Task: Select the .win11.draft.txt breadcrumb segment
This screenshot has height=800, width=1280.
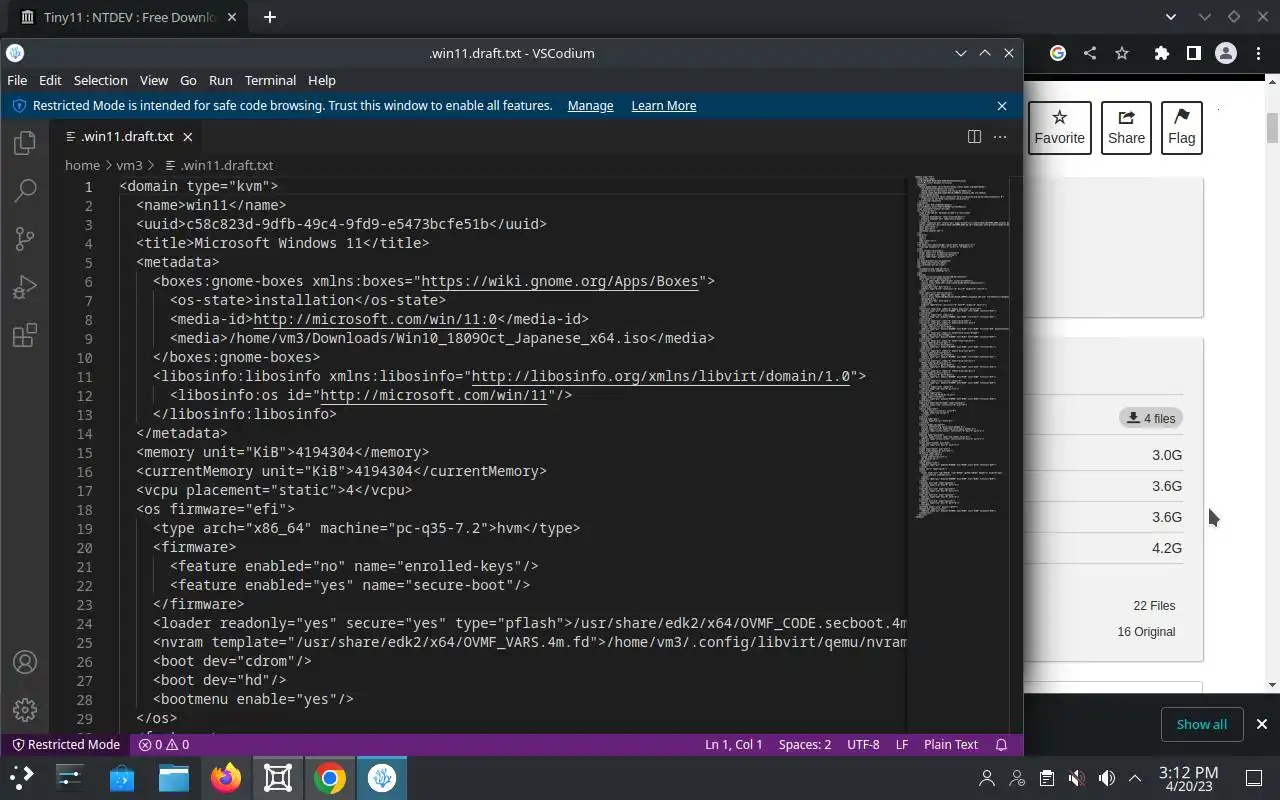Action: [x=219, y=166]
